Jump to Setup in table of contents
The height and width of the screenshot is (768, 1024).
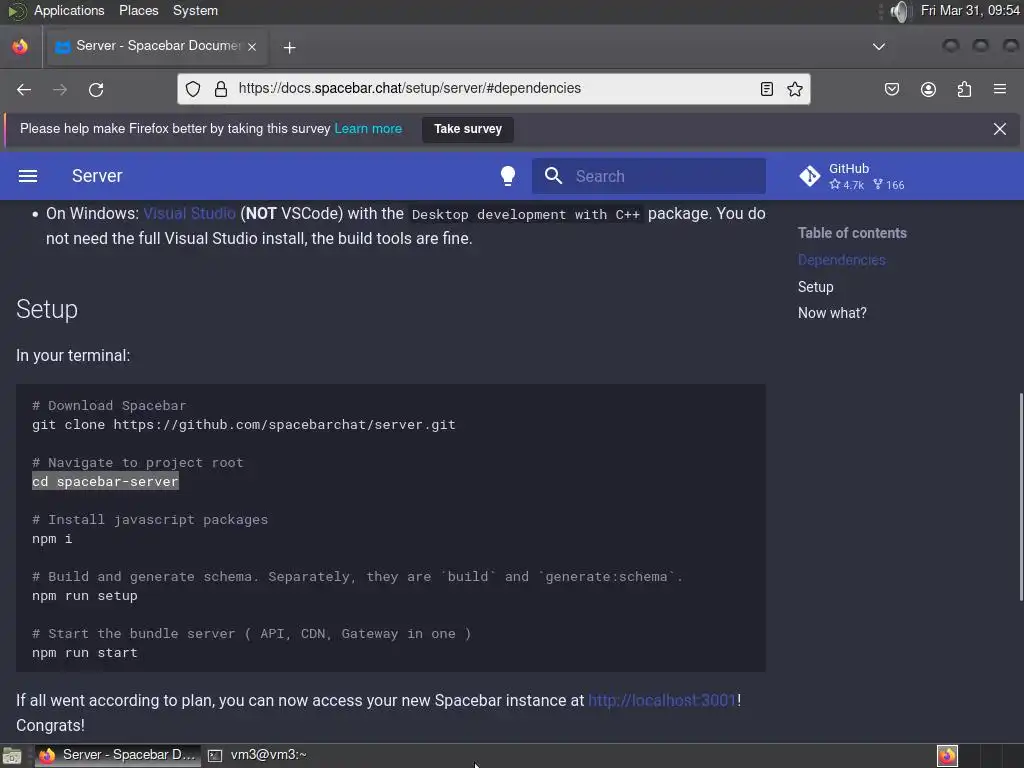pyautogui.click(x=815, y=287)
